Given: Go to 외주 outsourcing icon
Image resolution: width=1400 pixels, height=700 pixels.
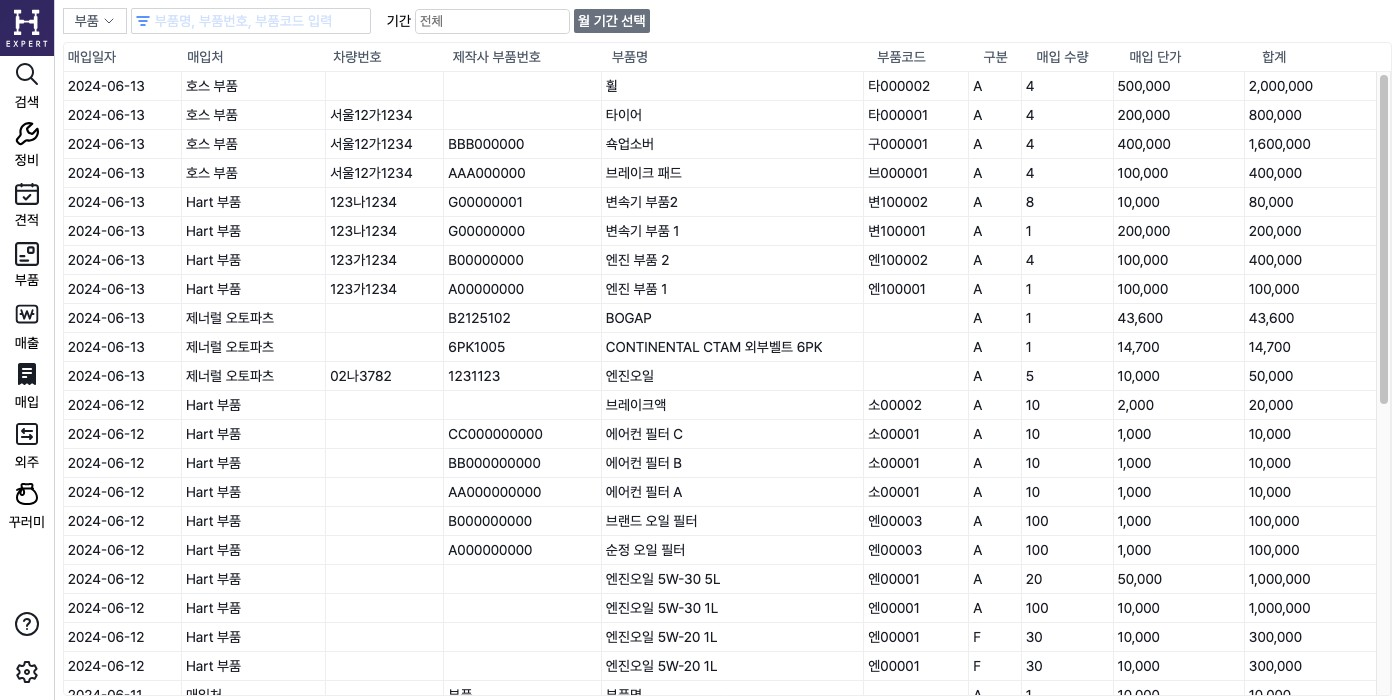Looking at the screenshot, I should (x=27, y=445).
